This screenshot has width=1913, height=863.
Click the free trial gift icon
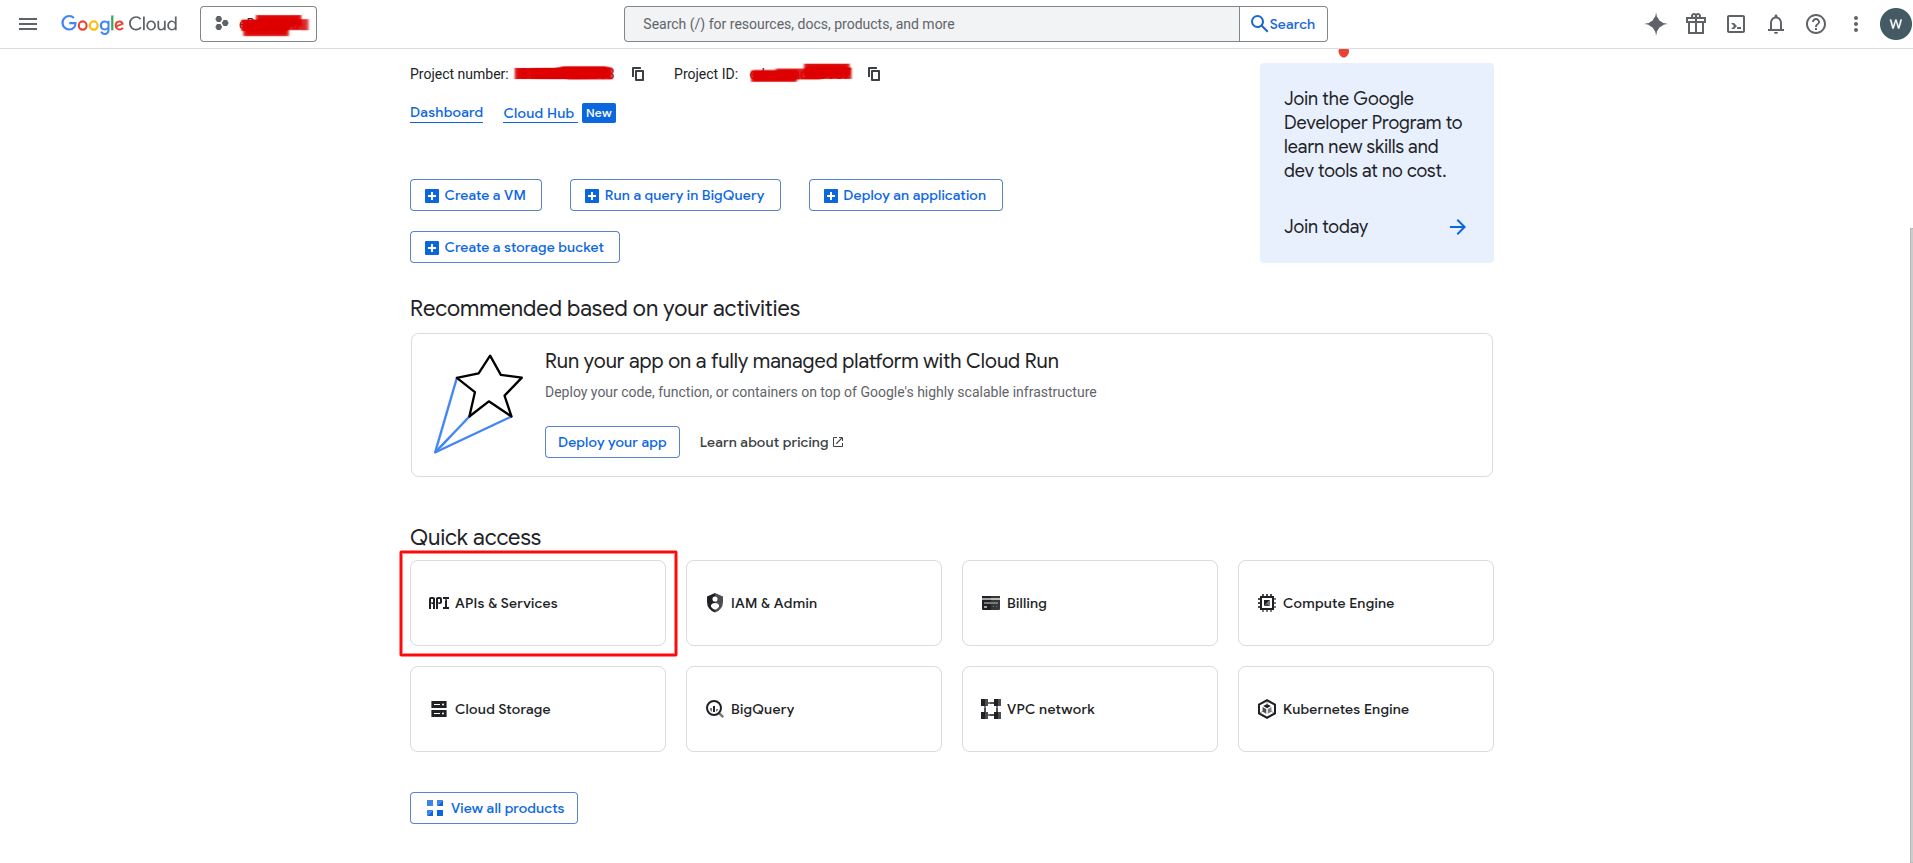[1696, 24]
